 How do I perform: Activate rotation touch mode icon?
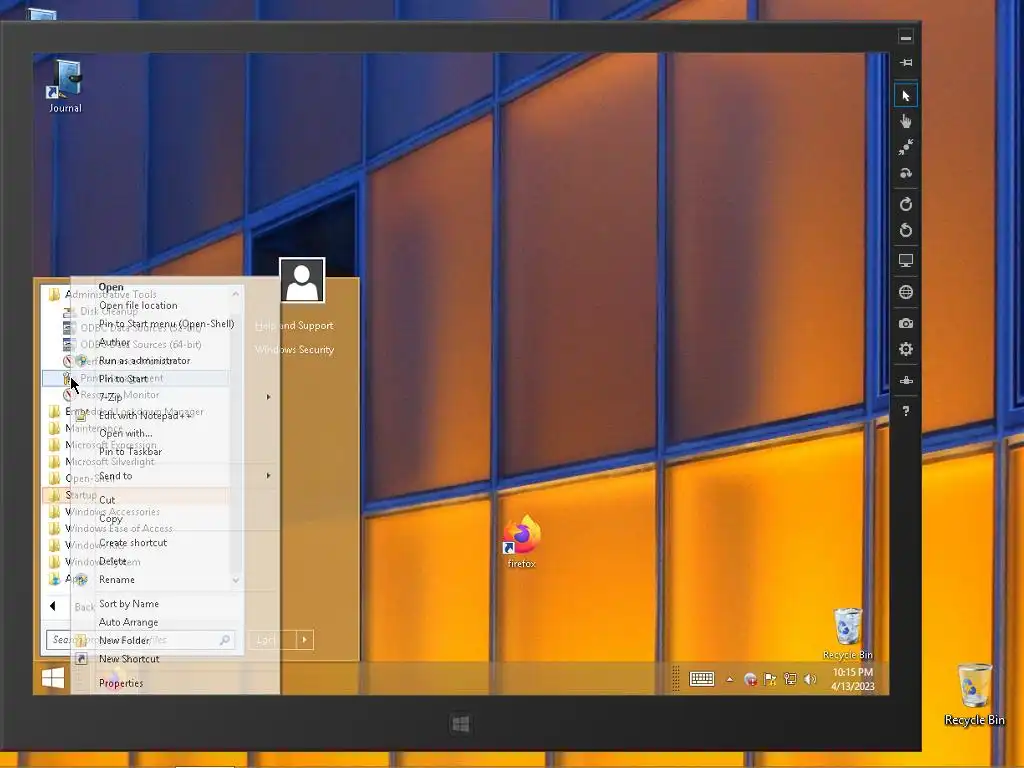(x=905, y=174)
